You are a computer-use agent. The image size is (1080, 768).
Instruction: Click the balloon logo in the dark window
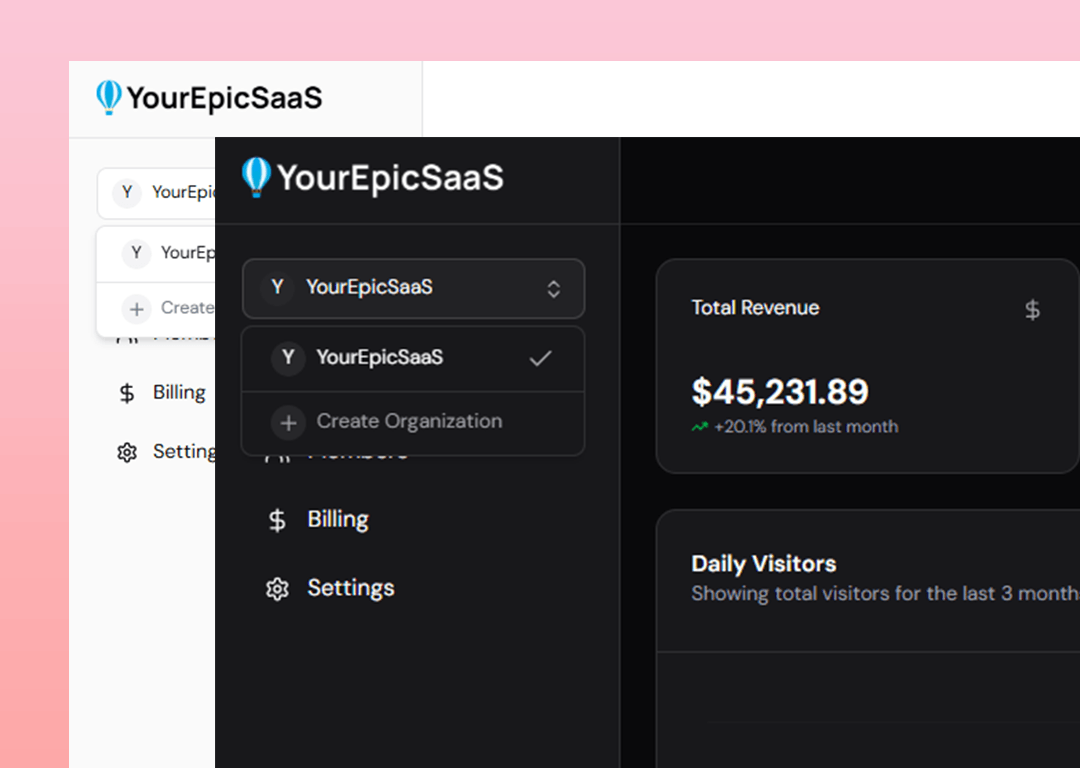point(256,177)
